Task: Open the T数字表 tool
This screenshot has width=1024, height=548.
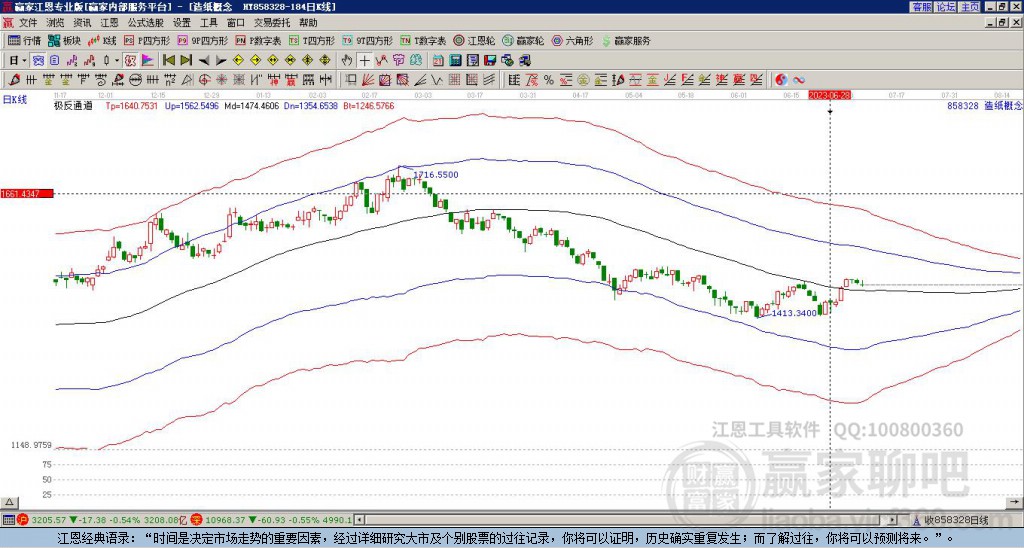Action: point(423,40)
